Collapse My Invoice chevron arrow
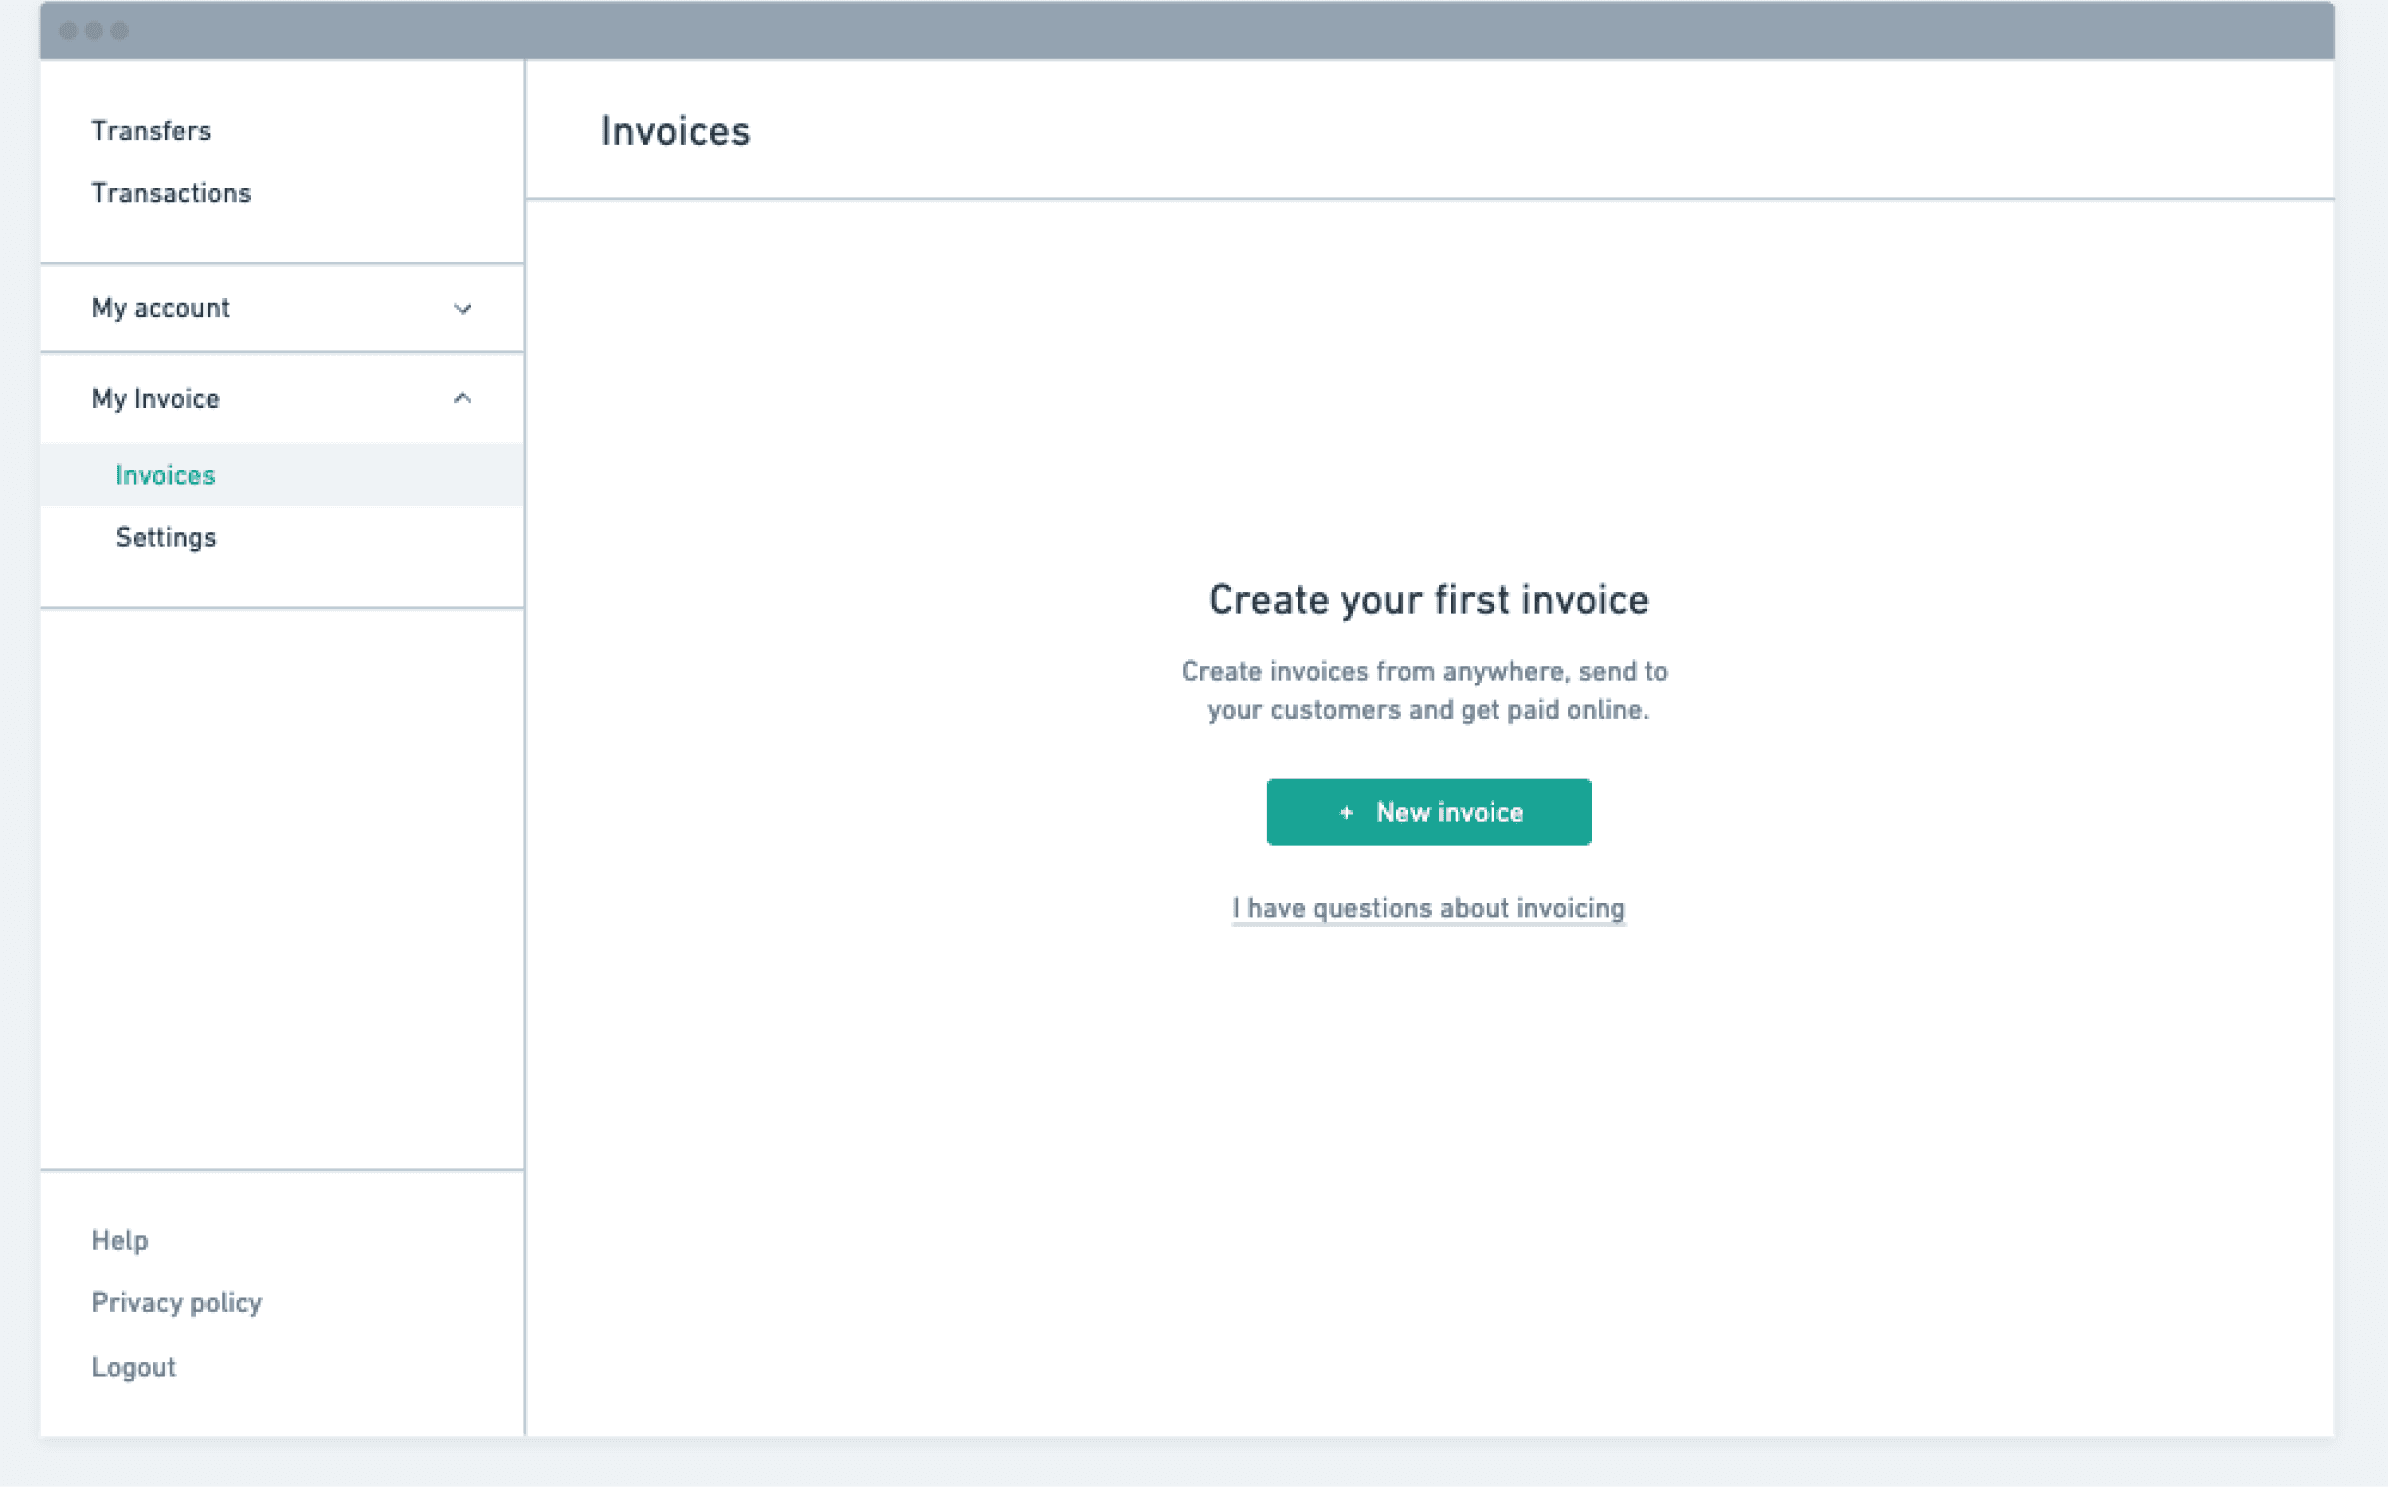Viewport: 2388px width, 1488px height. click(x=462, y=399)
